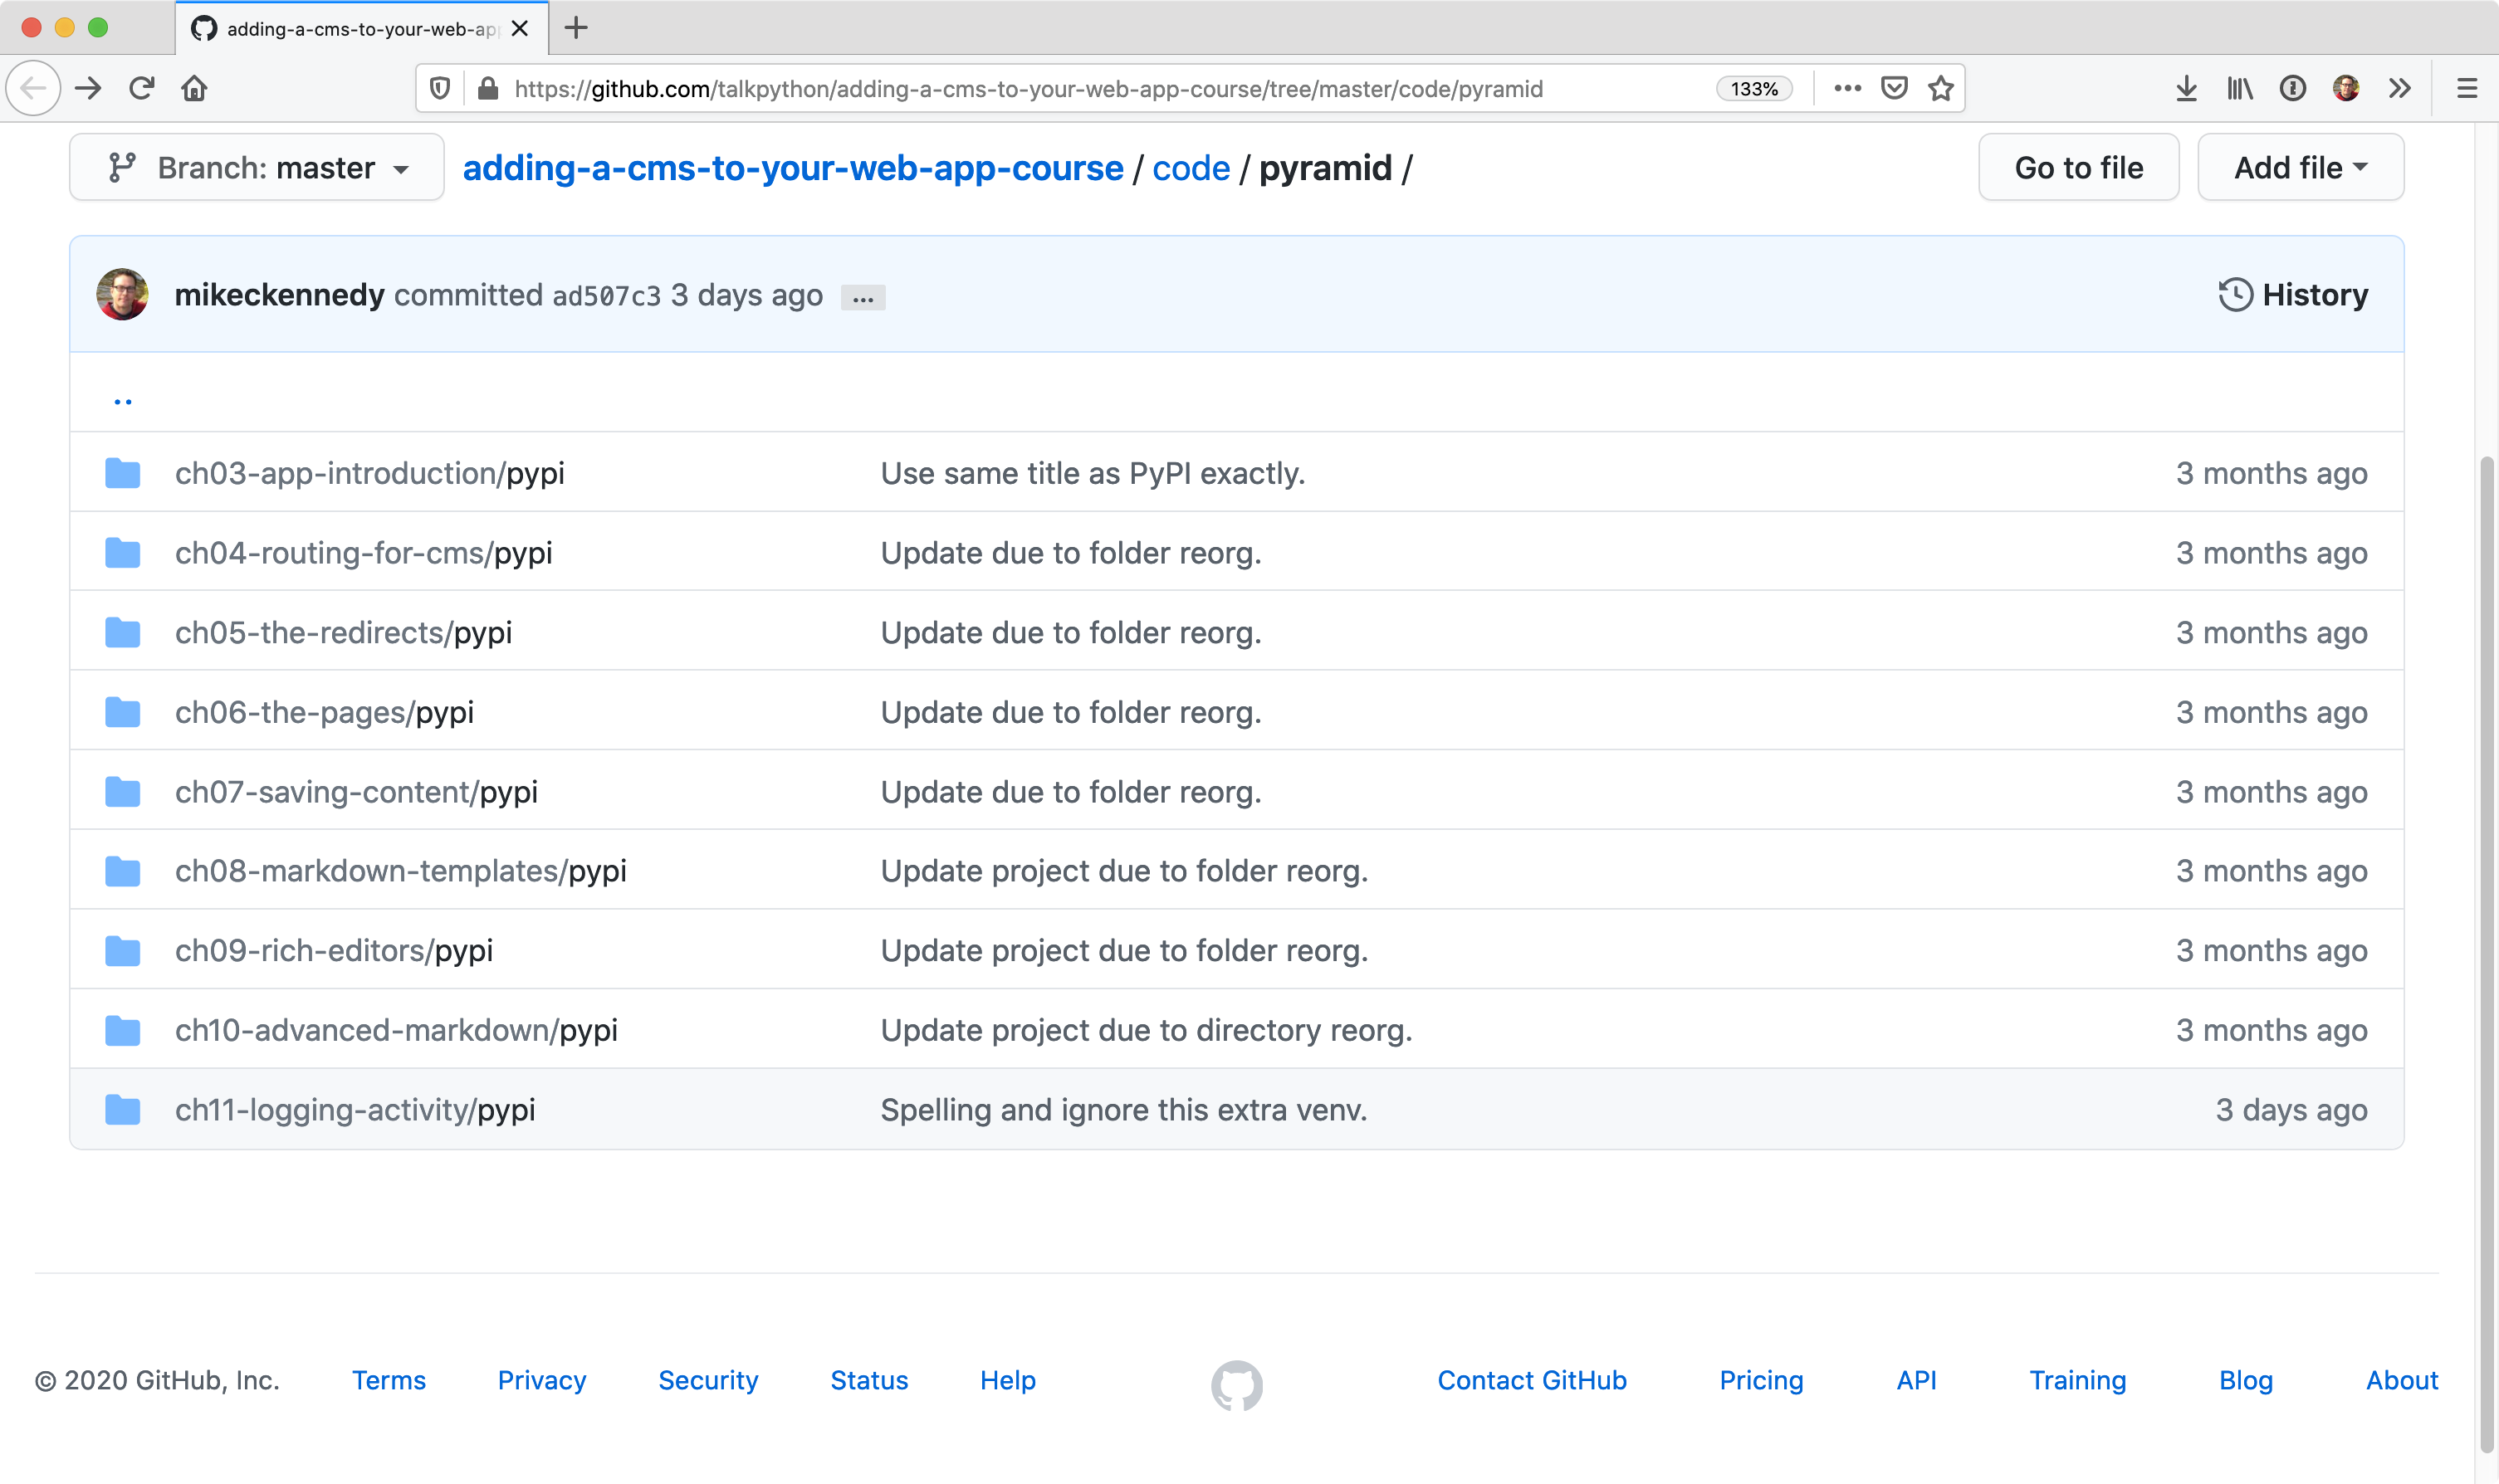The width and height of the screenshot is (2499, 1484).
Task: Go up to parent directory (..)
Action: (122, 401)
